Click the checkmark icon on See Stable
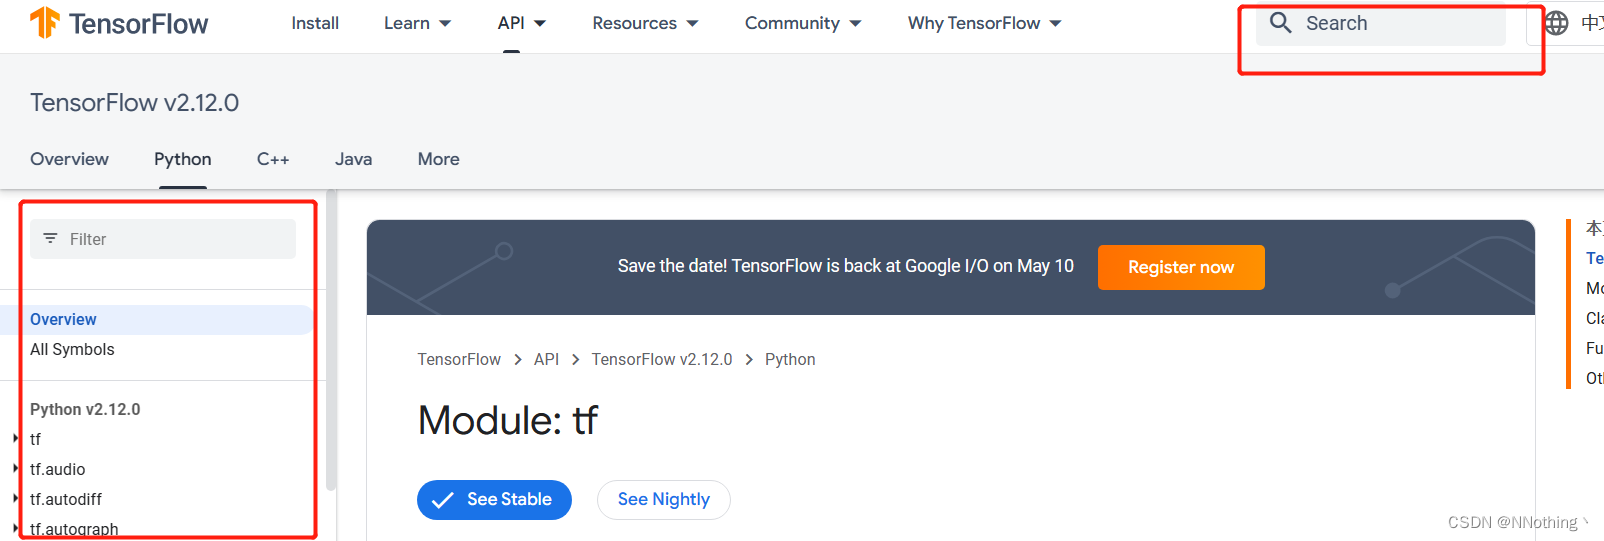 click(x=442, y=500)
